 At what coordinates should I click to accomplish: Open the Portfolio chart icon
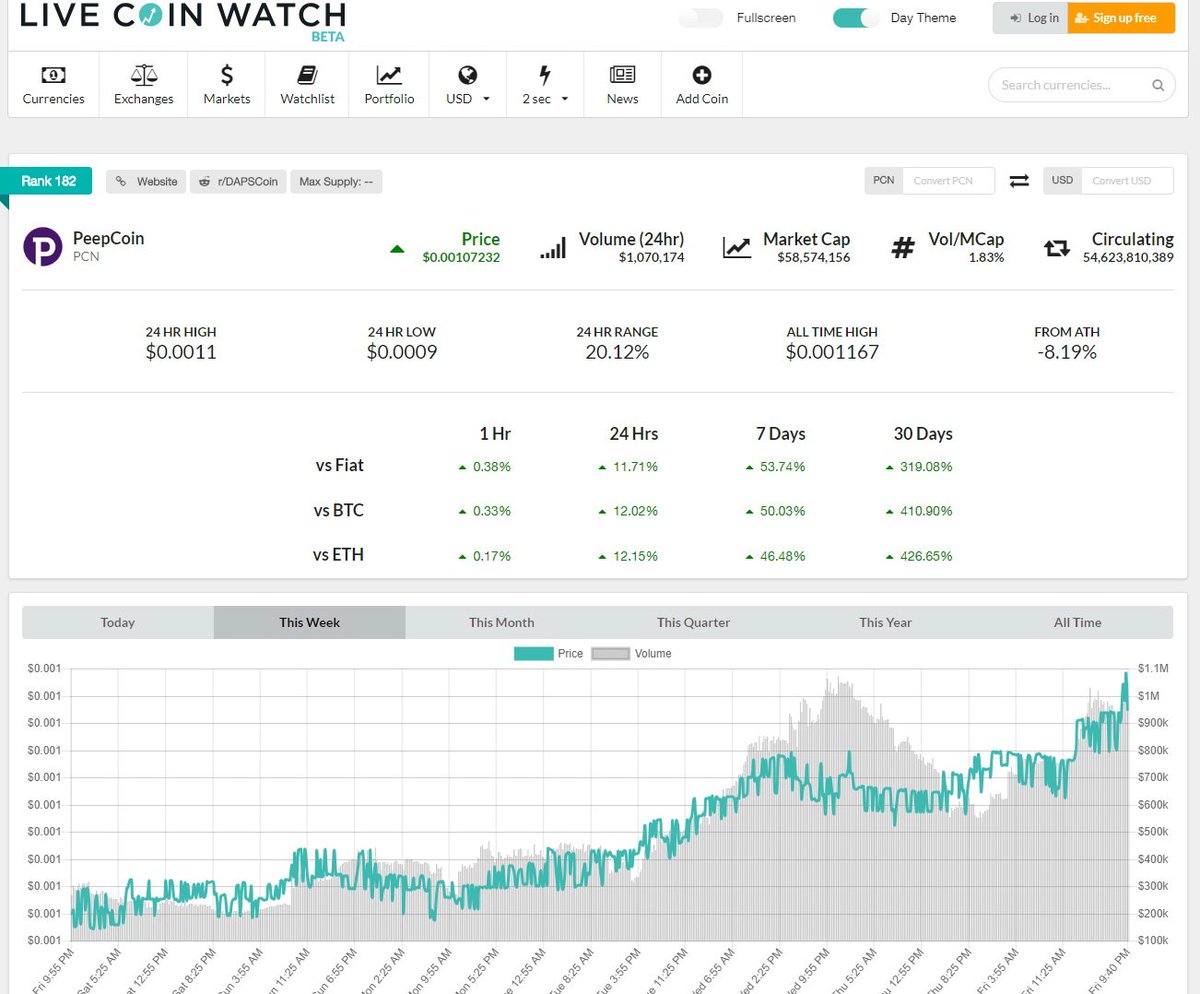click(x=389, y=75)
